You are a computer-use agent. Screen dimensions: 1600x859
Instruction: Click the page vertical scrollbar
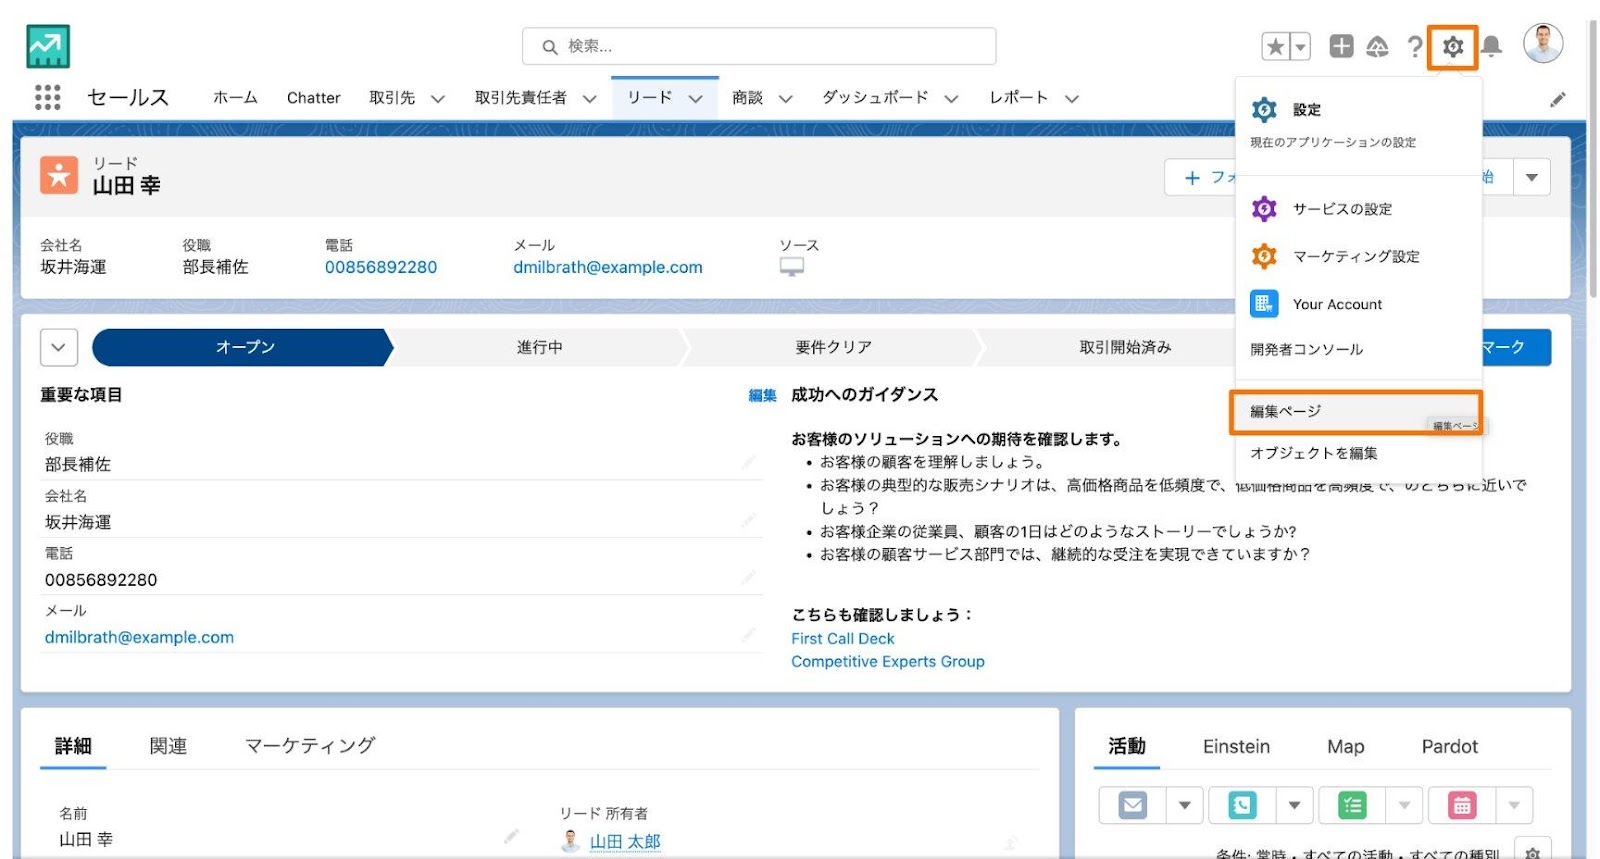tap(1593, 160)
